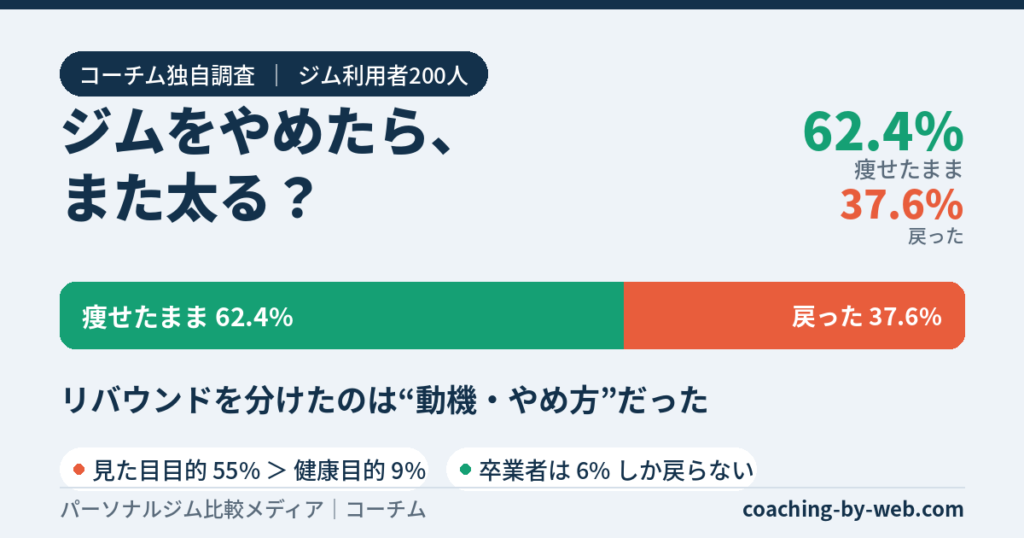Click the 見た目目的 55% > 健康目的 9% chip

(244, 469)
